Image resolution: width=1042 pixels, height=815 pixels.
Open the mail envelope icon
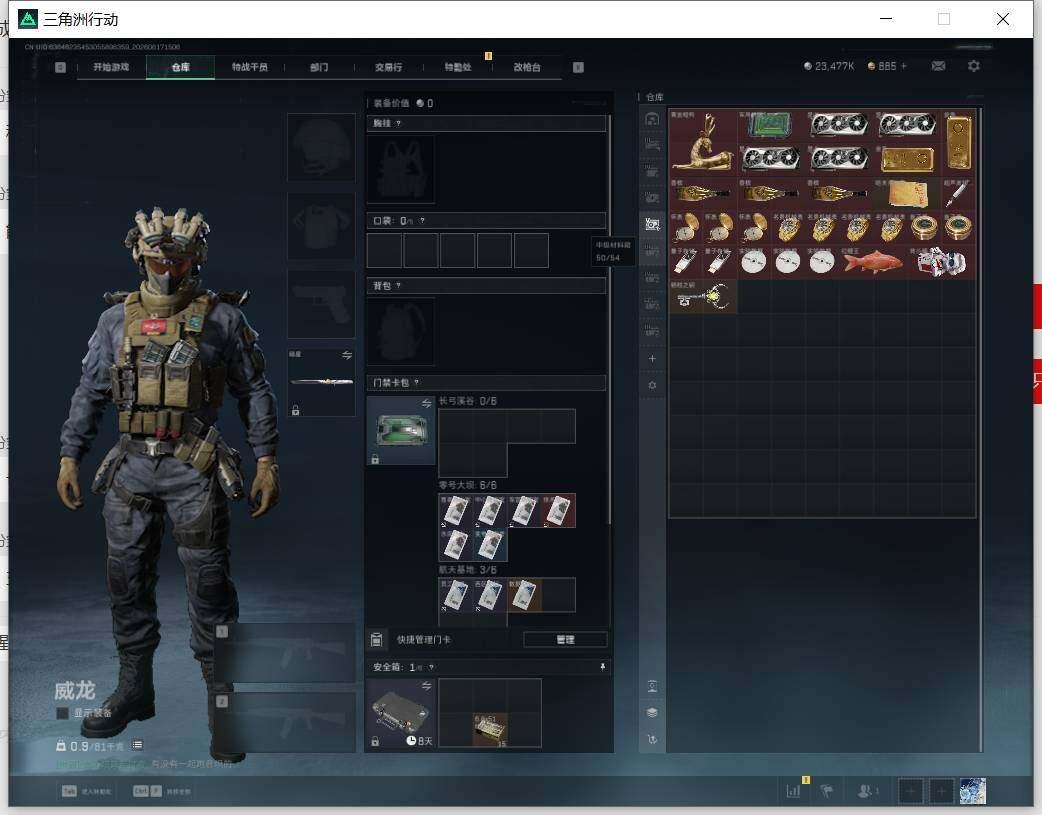coord(938,66)
